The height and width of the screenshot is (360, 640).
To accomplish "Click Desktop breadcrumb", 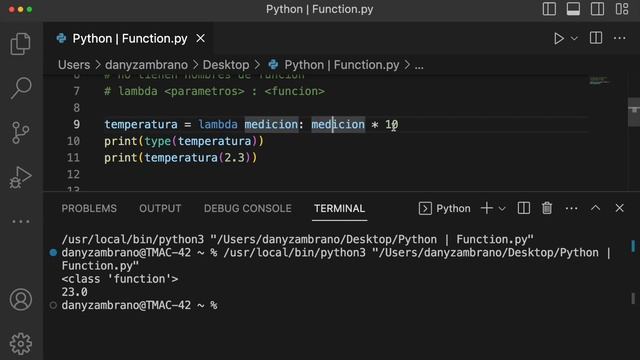I will coord(226,65).
